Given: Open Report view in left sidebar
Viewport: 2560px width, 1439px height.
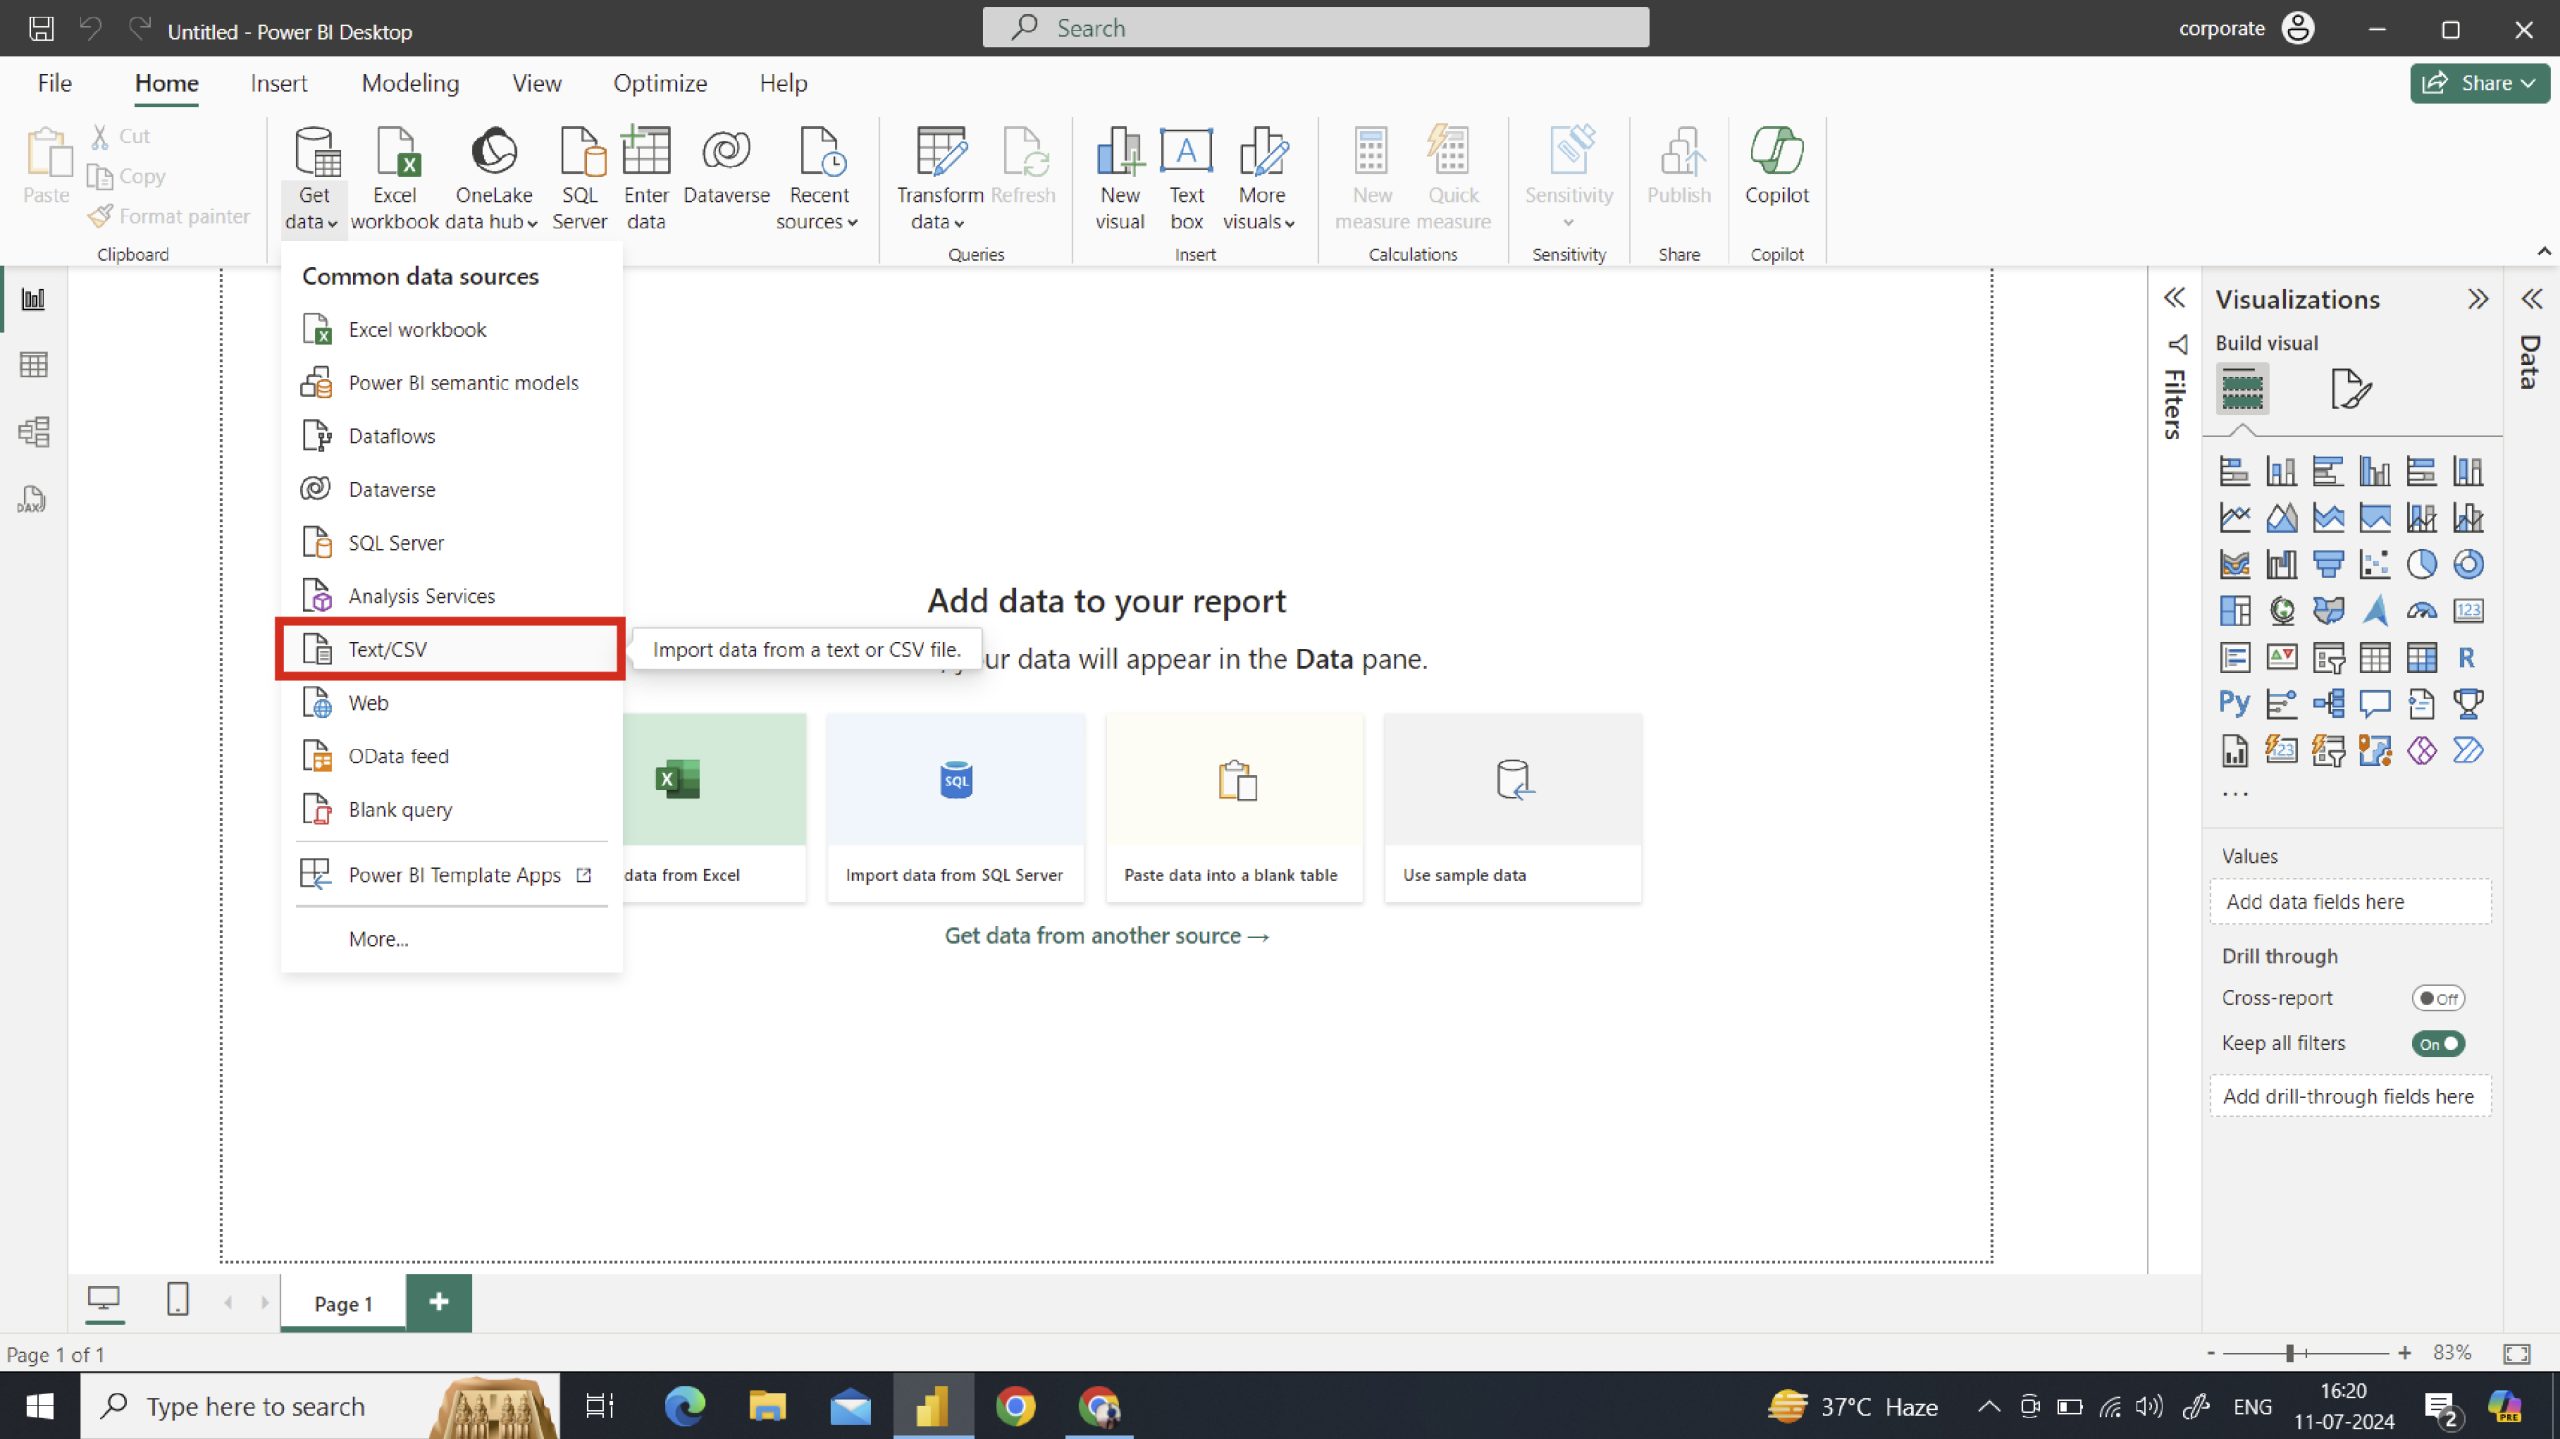Looking at the screenshot, I should click(33, 298).
